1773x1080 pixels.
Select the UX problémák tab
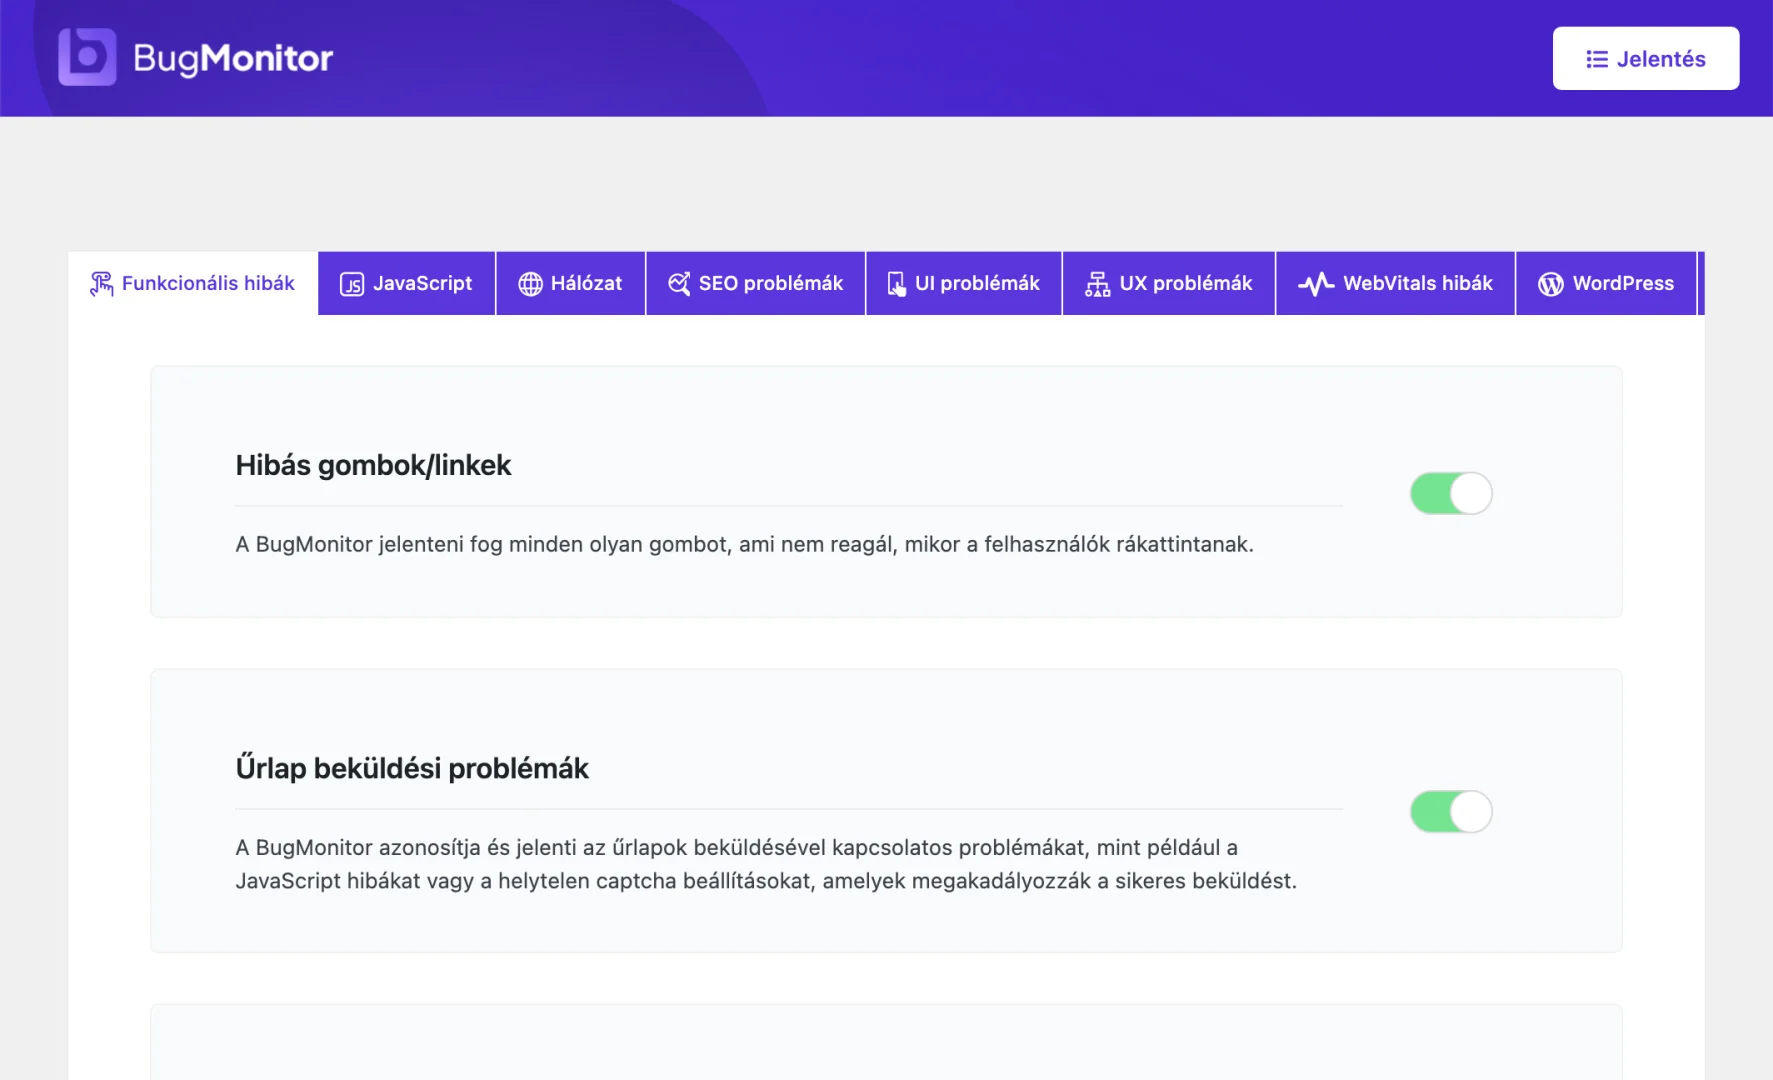(1168, 284)
